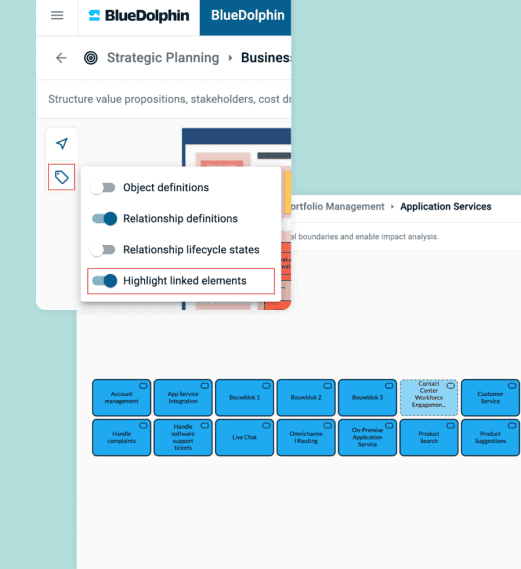Click service icon on Handle complaints
This screenshot has width=521, height=569.
coord(143,426)
